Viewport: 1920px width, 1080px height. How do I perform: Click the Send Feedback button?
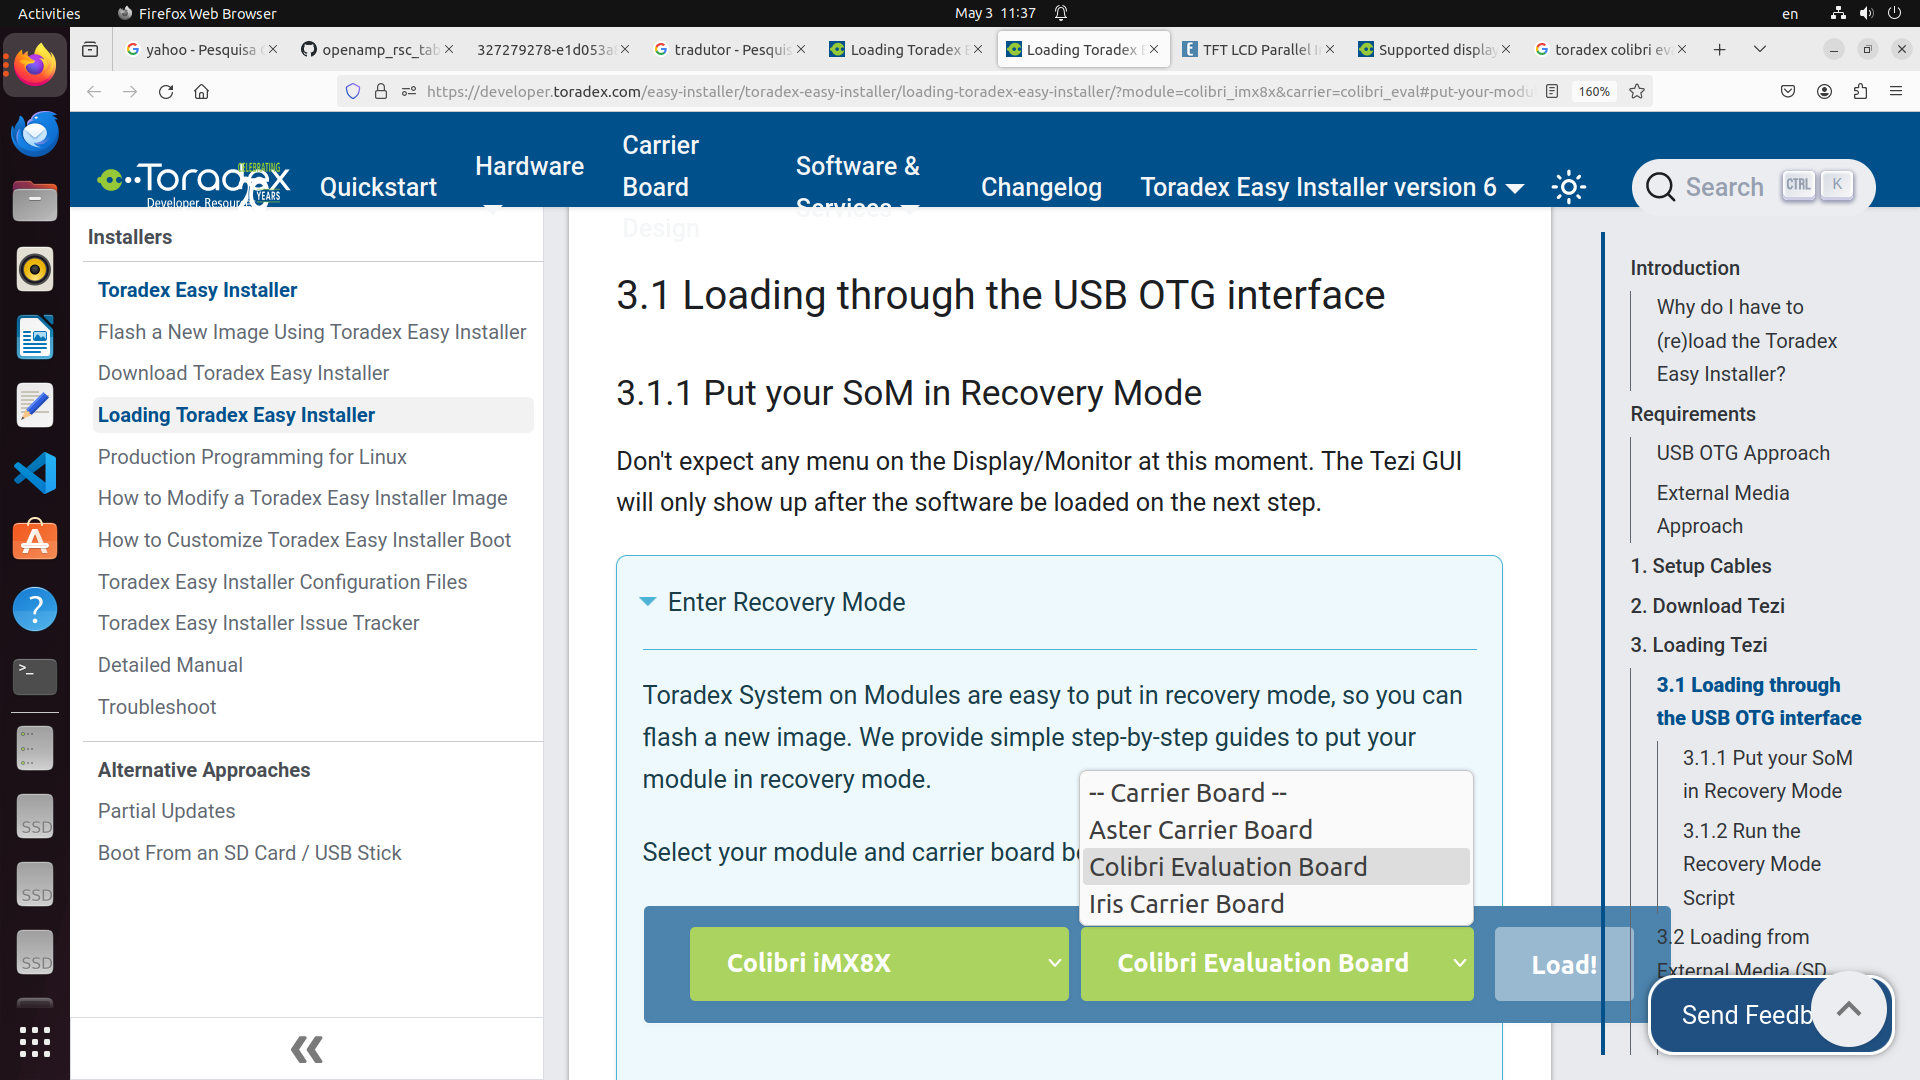tap(1745, 1015)
